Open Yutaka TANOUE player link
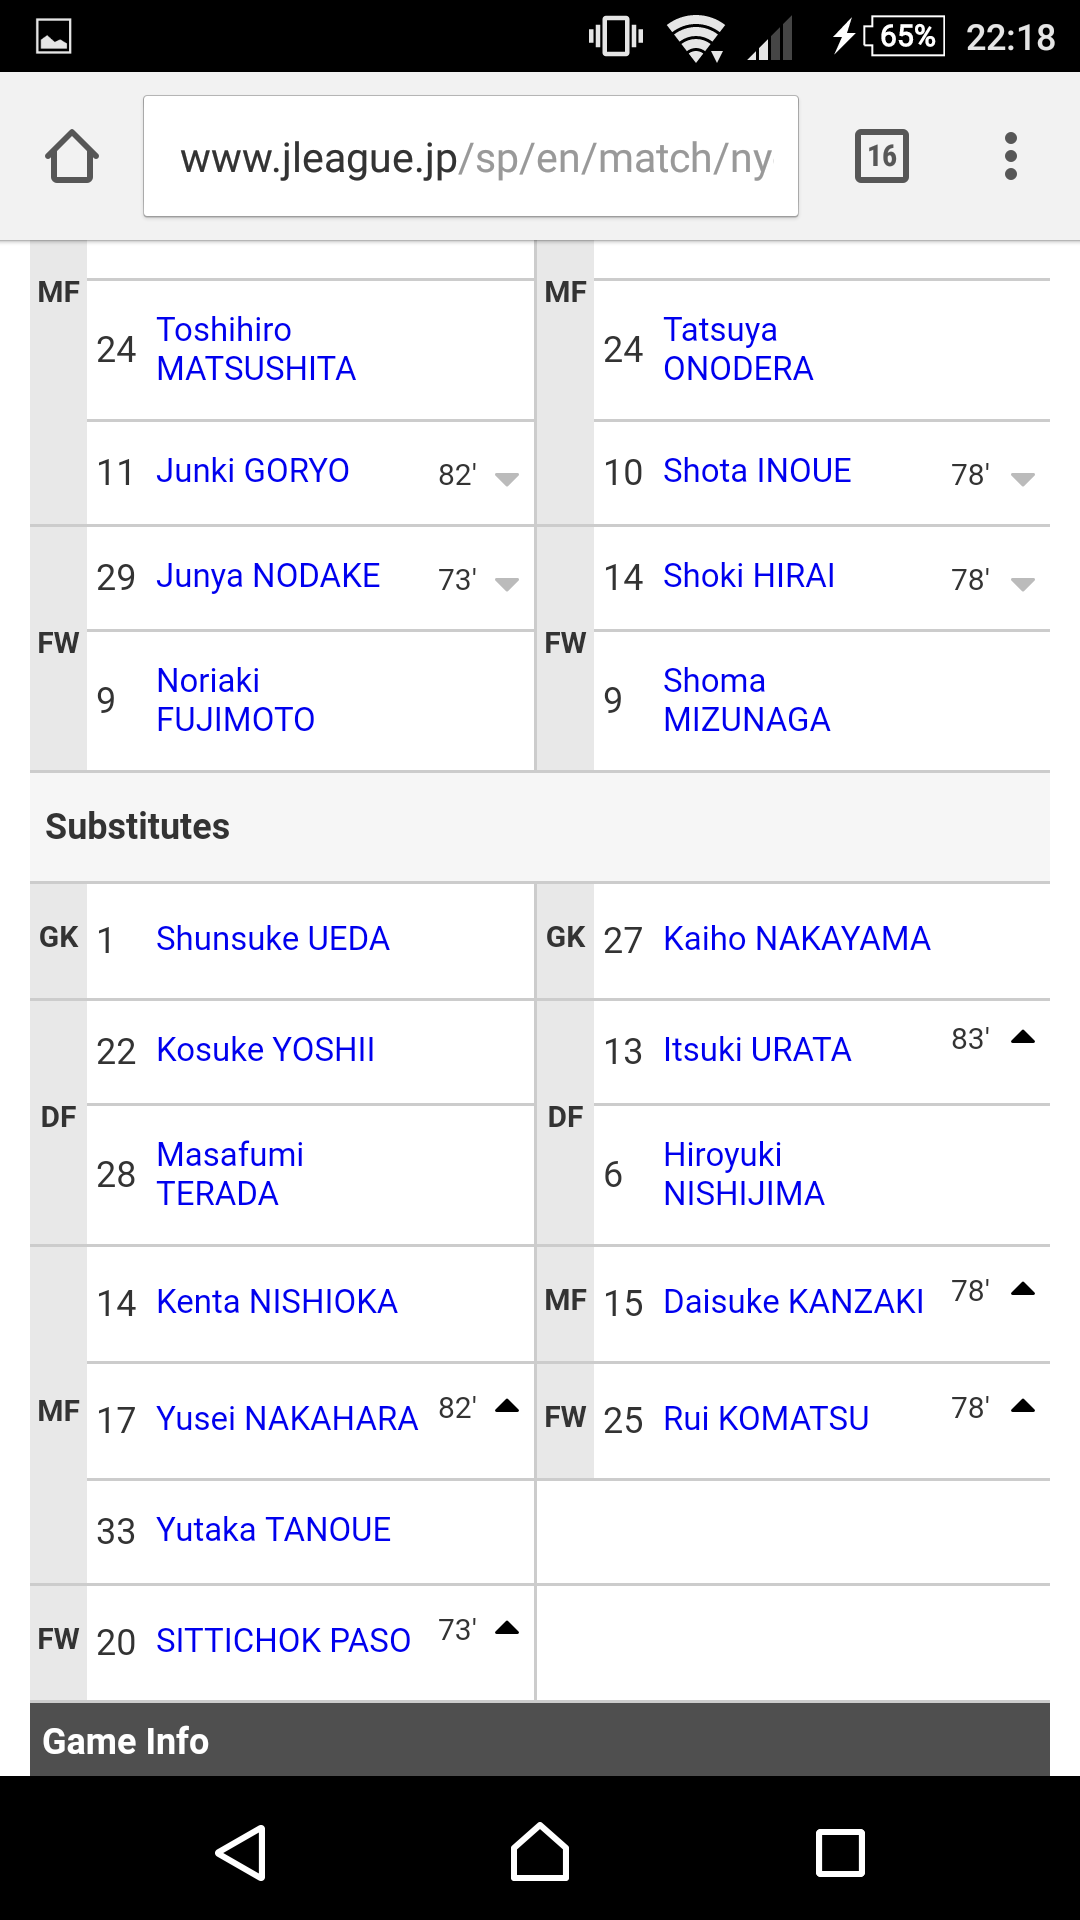Screen dimensions: 1080x1920 (x=274, y=1530)
